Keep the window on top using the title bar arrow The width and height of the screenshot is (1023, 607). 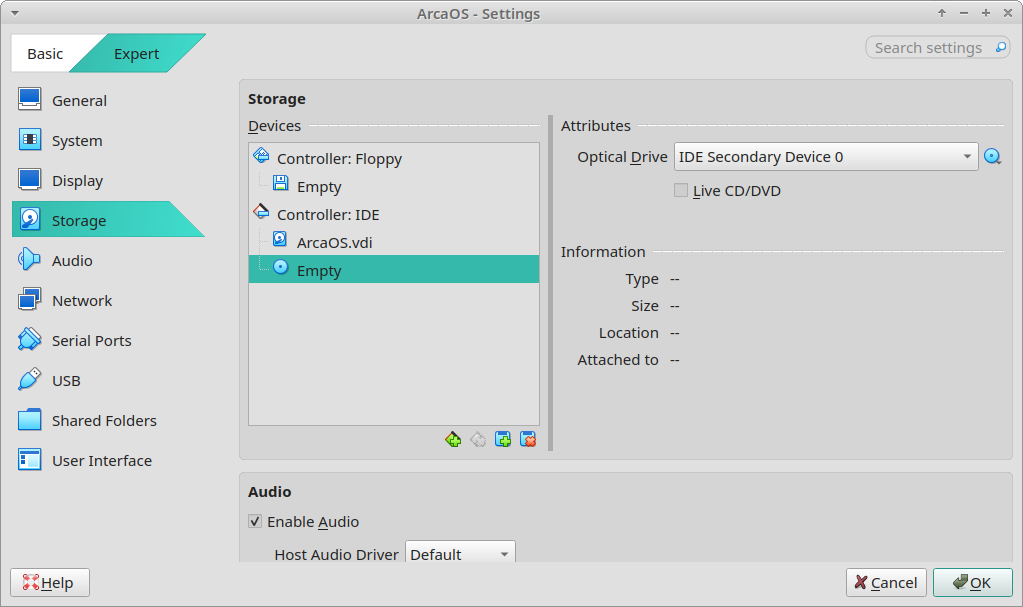(941, 13)
